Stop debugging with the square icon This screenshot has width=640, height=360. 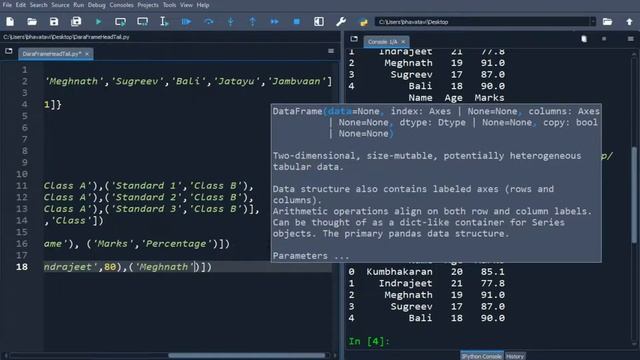[x=297, y=22]
